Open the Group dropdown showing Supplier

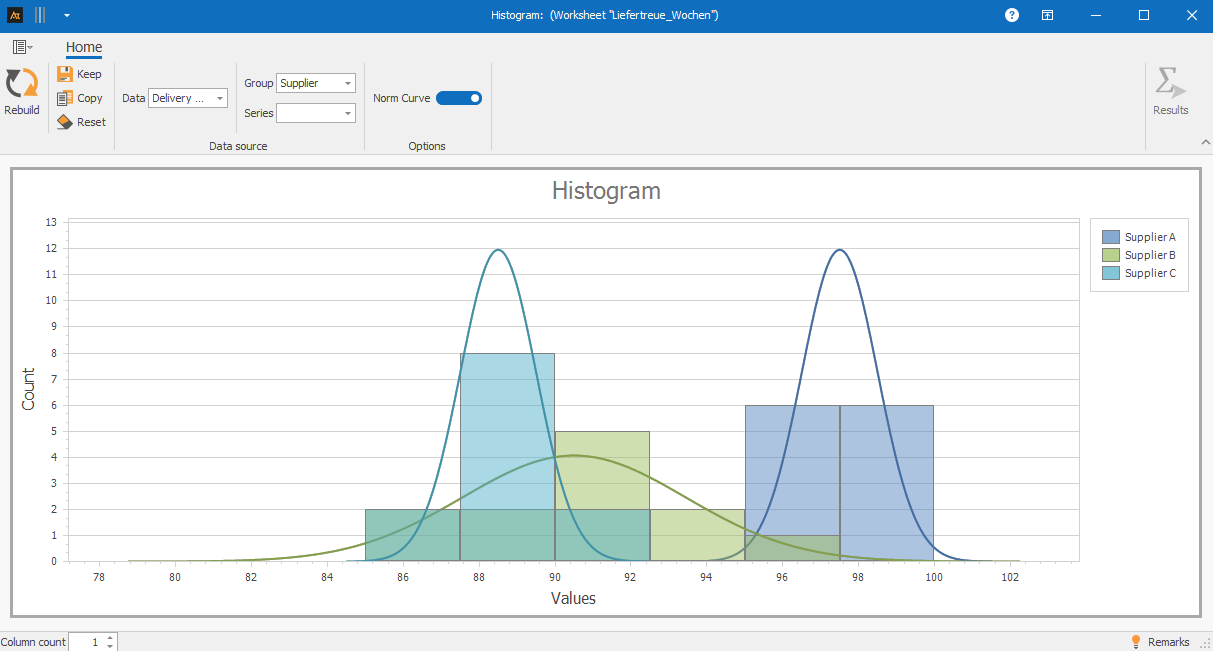[x=315, y=83]
